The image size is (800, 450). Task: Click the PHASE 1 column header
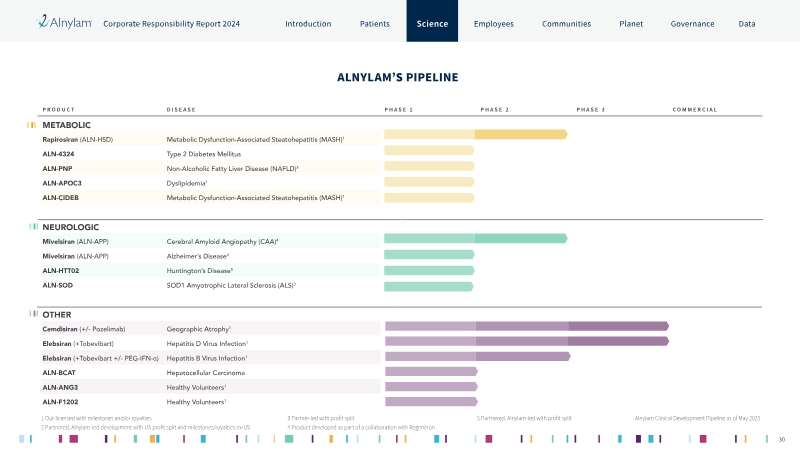[398, 110]
